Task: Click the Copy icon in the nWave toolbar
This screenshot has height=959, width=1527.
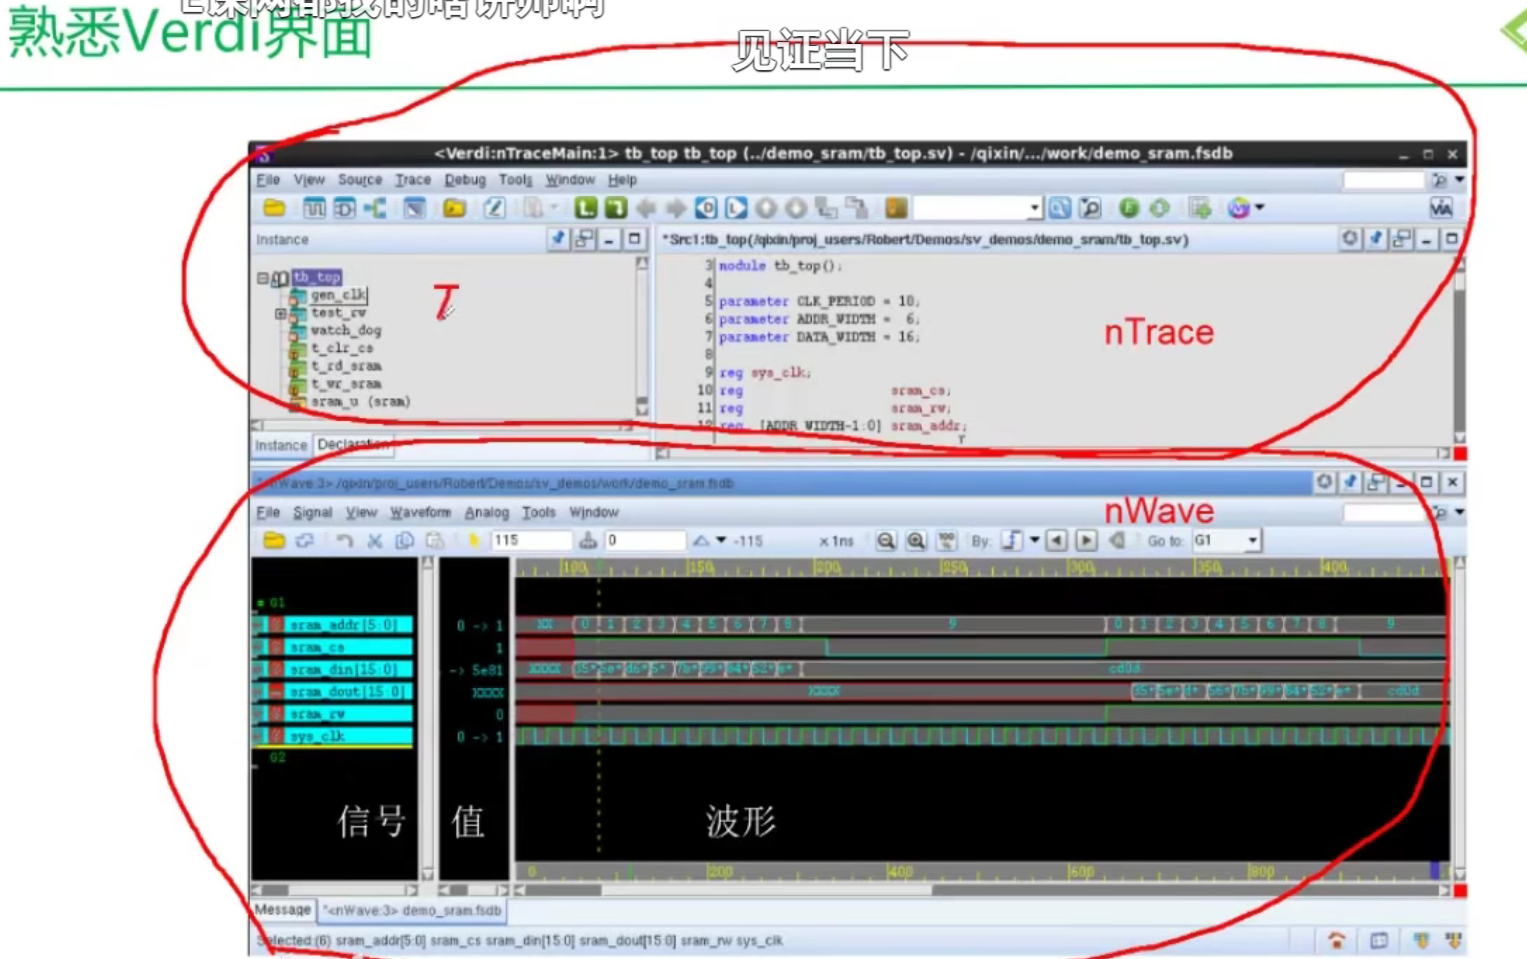Action: tap(405, 541)
